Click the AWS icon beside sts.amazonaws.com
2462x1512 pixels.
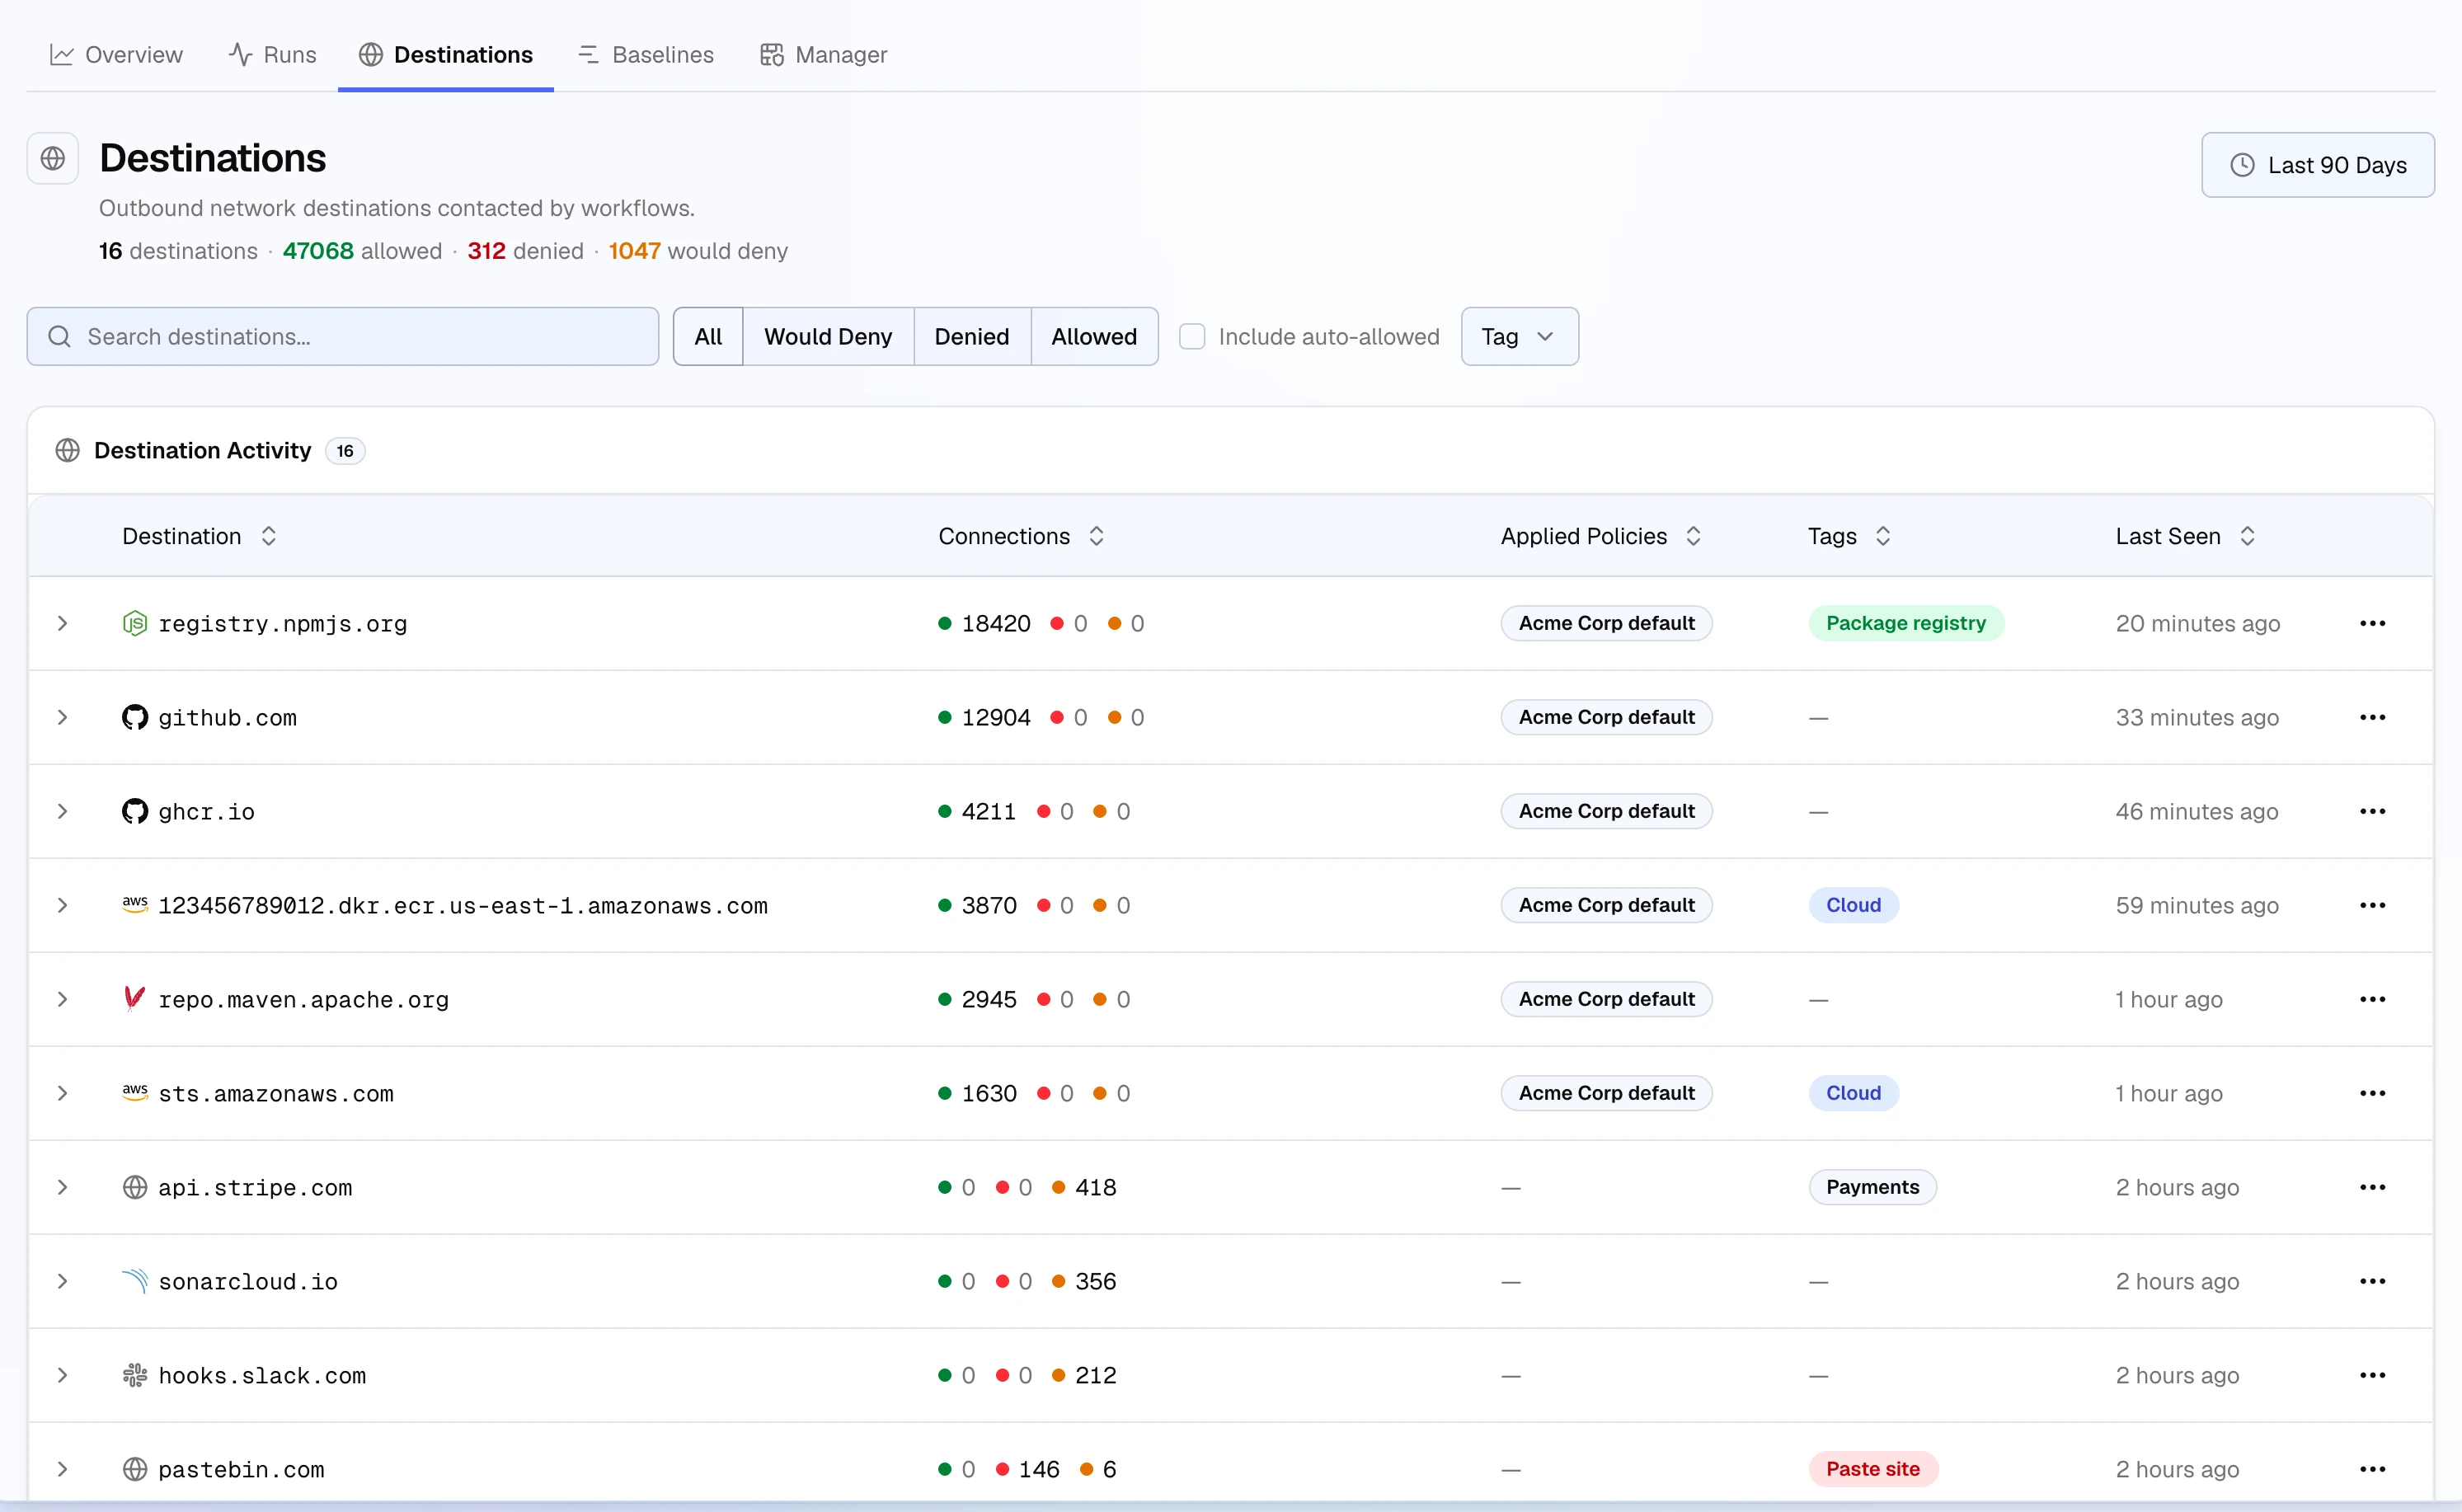point(135,1093)
